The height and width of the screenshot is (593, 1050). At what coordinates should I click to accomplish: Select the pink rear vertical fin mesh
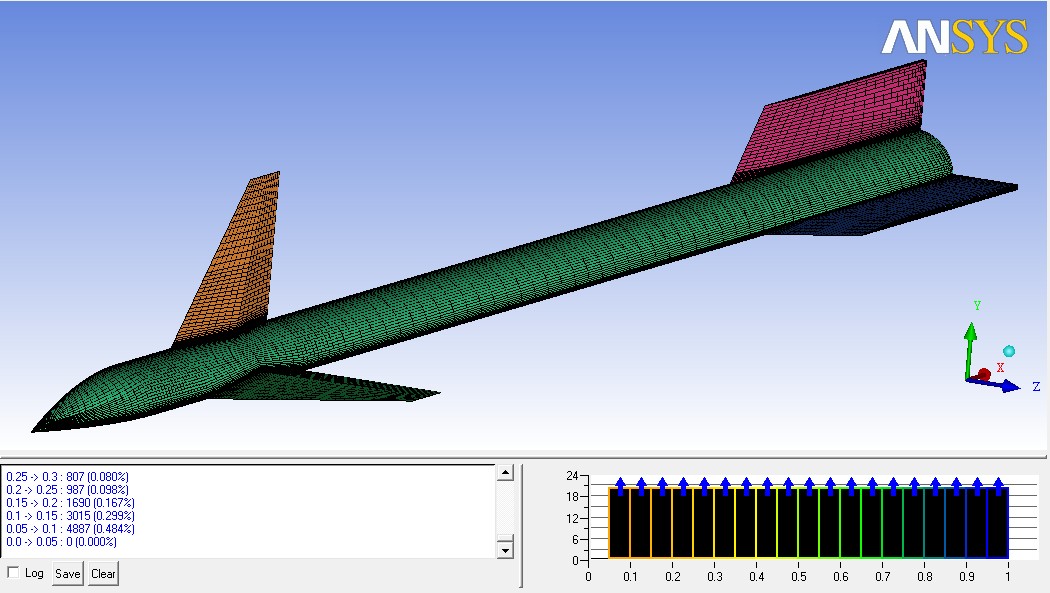838,122
